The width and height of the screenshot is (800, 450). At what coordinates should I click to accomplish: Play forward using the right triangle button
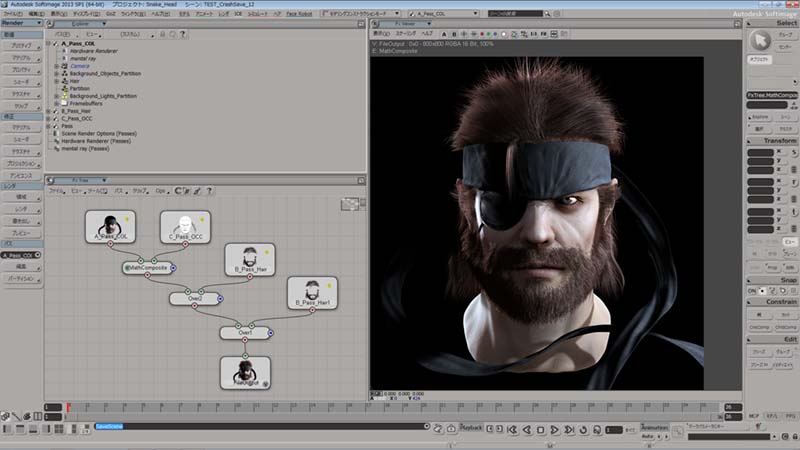pos(555,430)
